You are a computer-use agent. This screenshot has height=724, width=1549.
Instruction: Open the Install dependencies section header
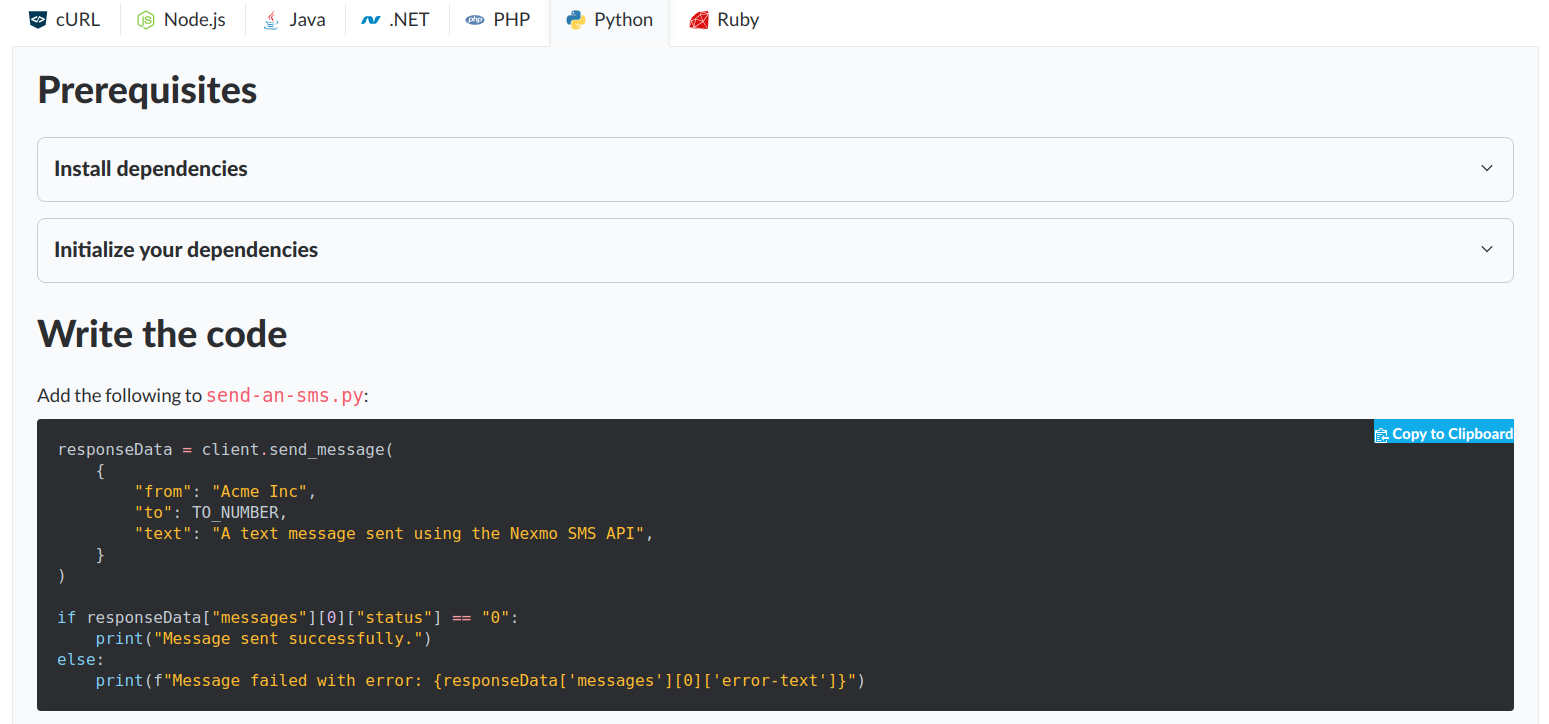[775, 169]
